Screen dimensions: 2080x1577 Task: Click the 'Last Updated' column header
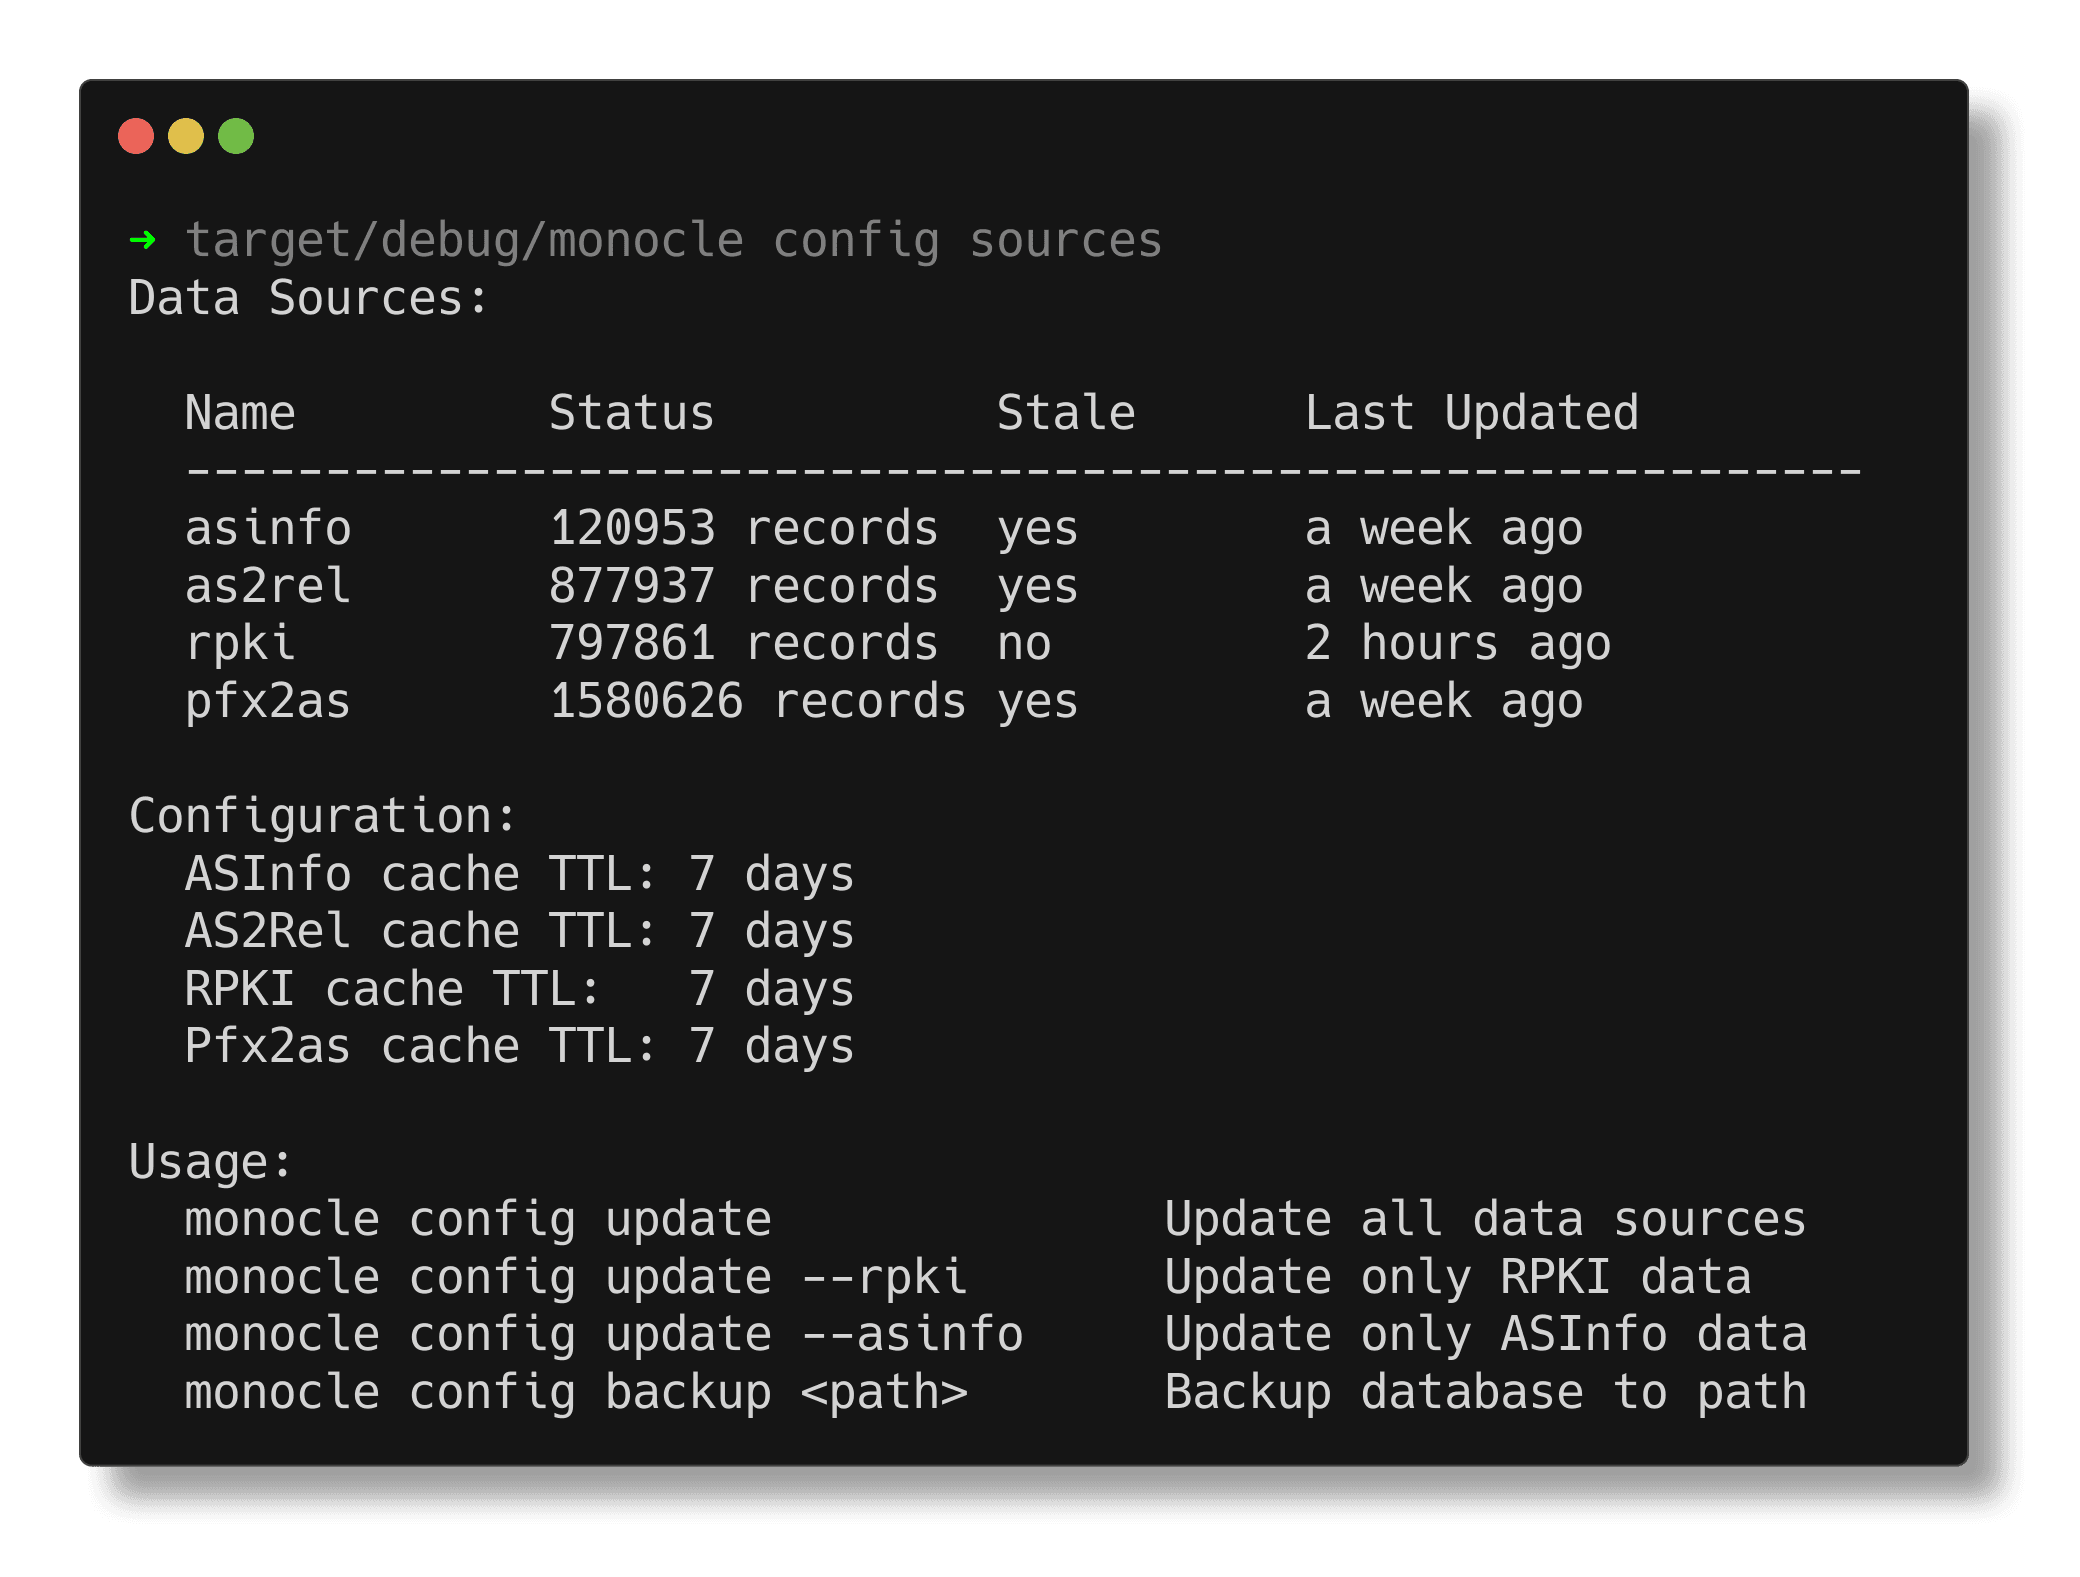(1471, 414)
